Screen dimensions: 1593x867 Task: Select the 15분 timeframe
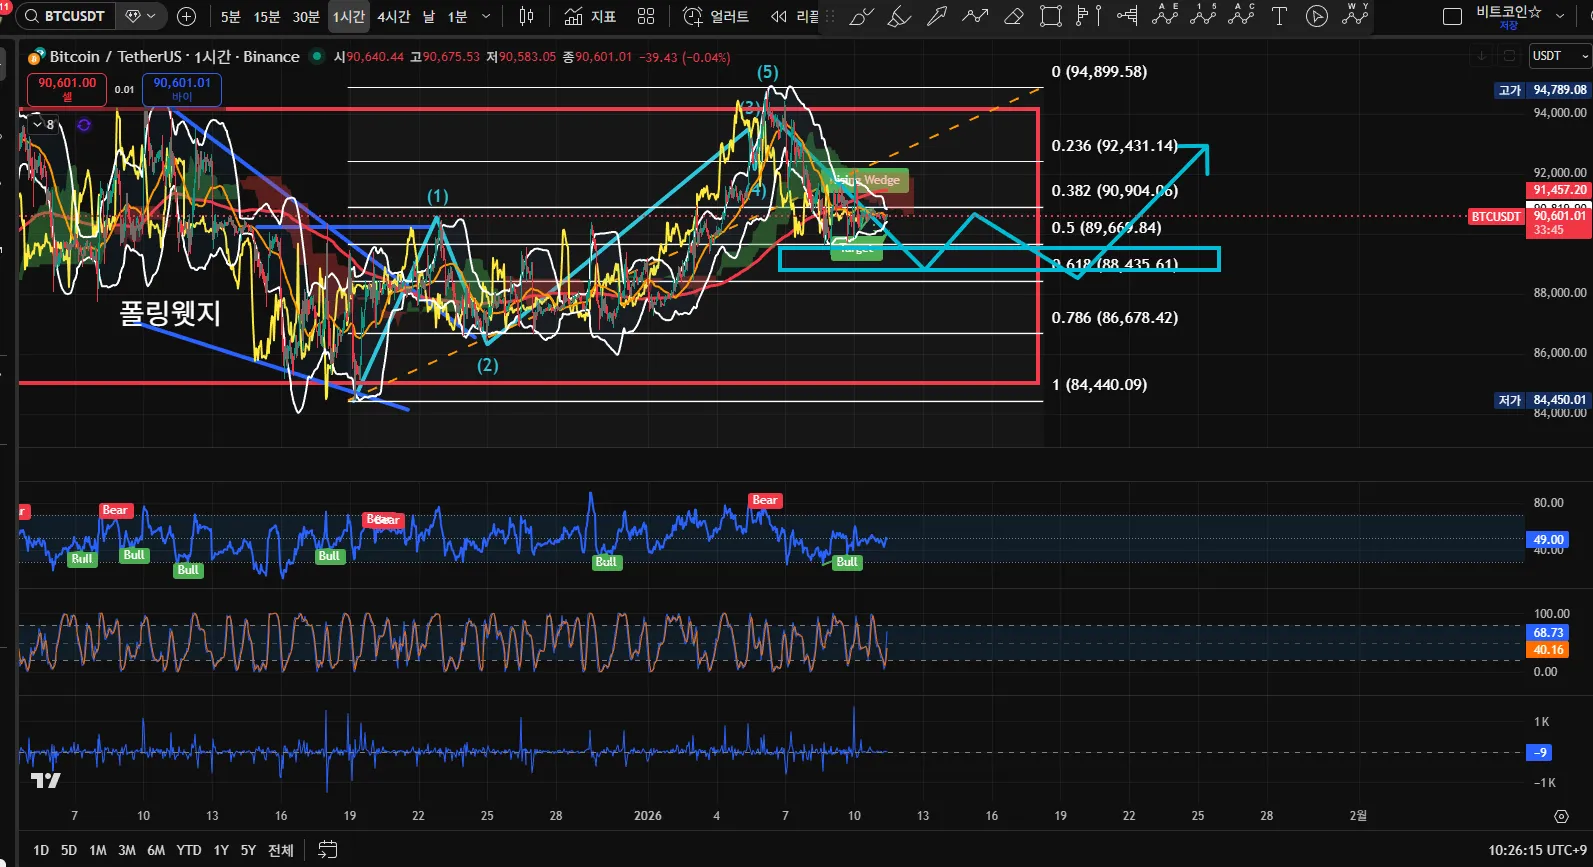[267, 17]
